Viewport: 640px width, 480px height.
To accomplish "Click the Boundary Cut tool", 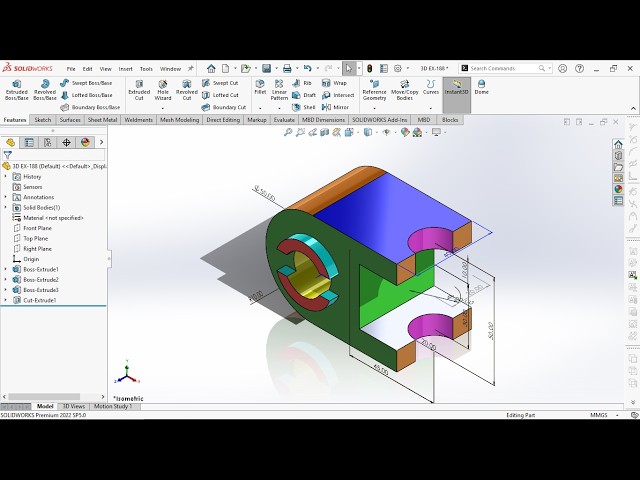I will pyautogui.click(x=224, y=107).
